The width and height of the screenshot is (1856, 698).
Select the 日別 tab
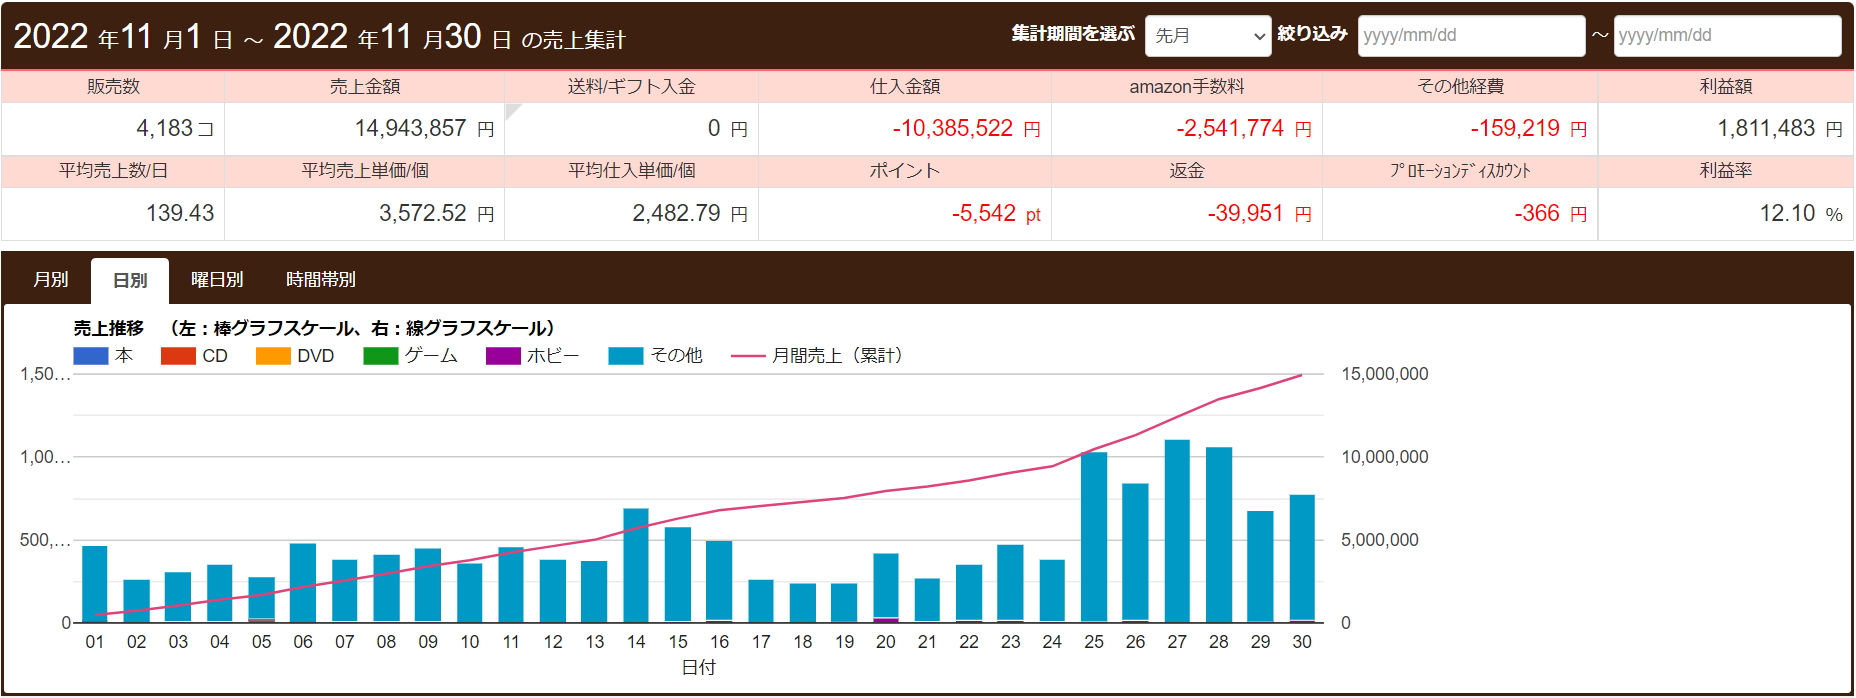tap(130, 281)
